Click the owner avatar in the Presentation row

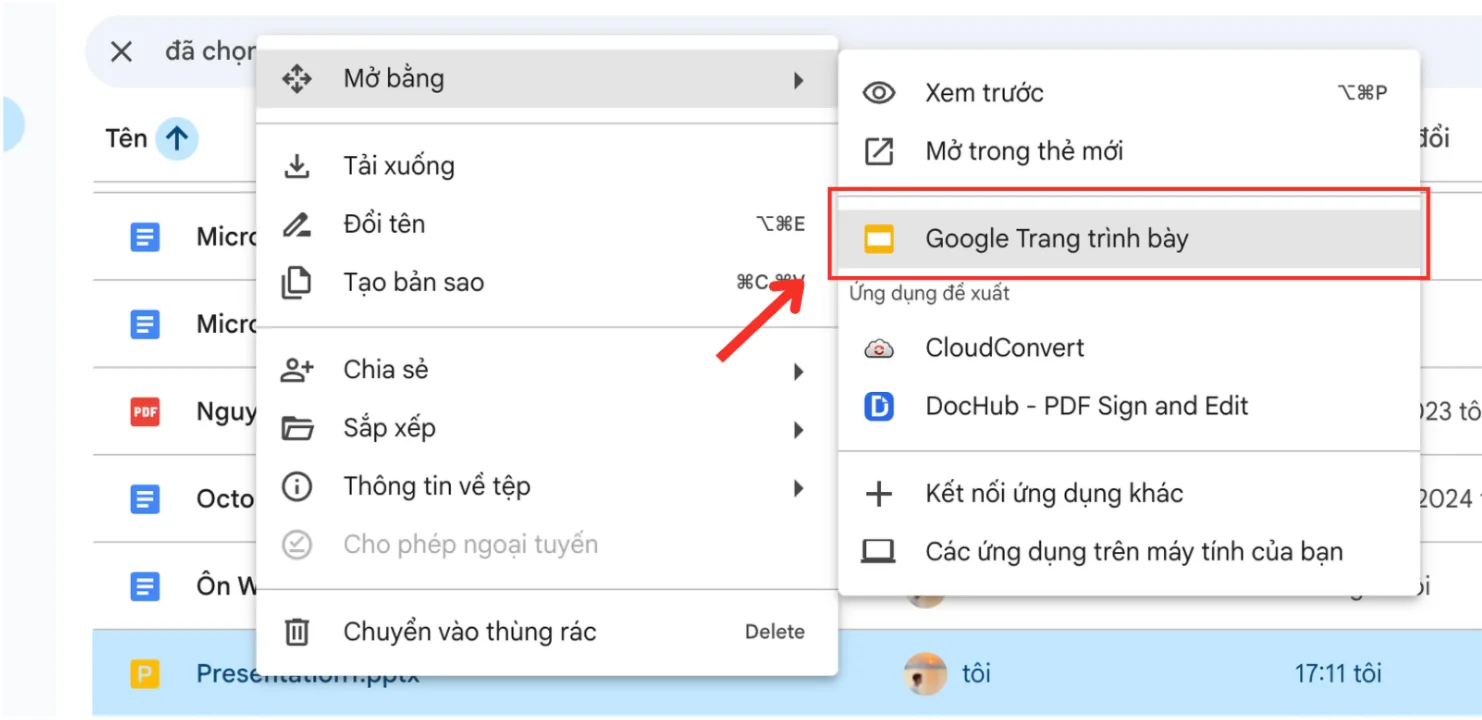click(925, 674)
